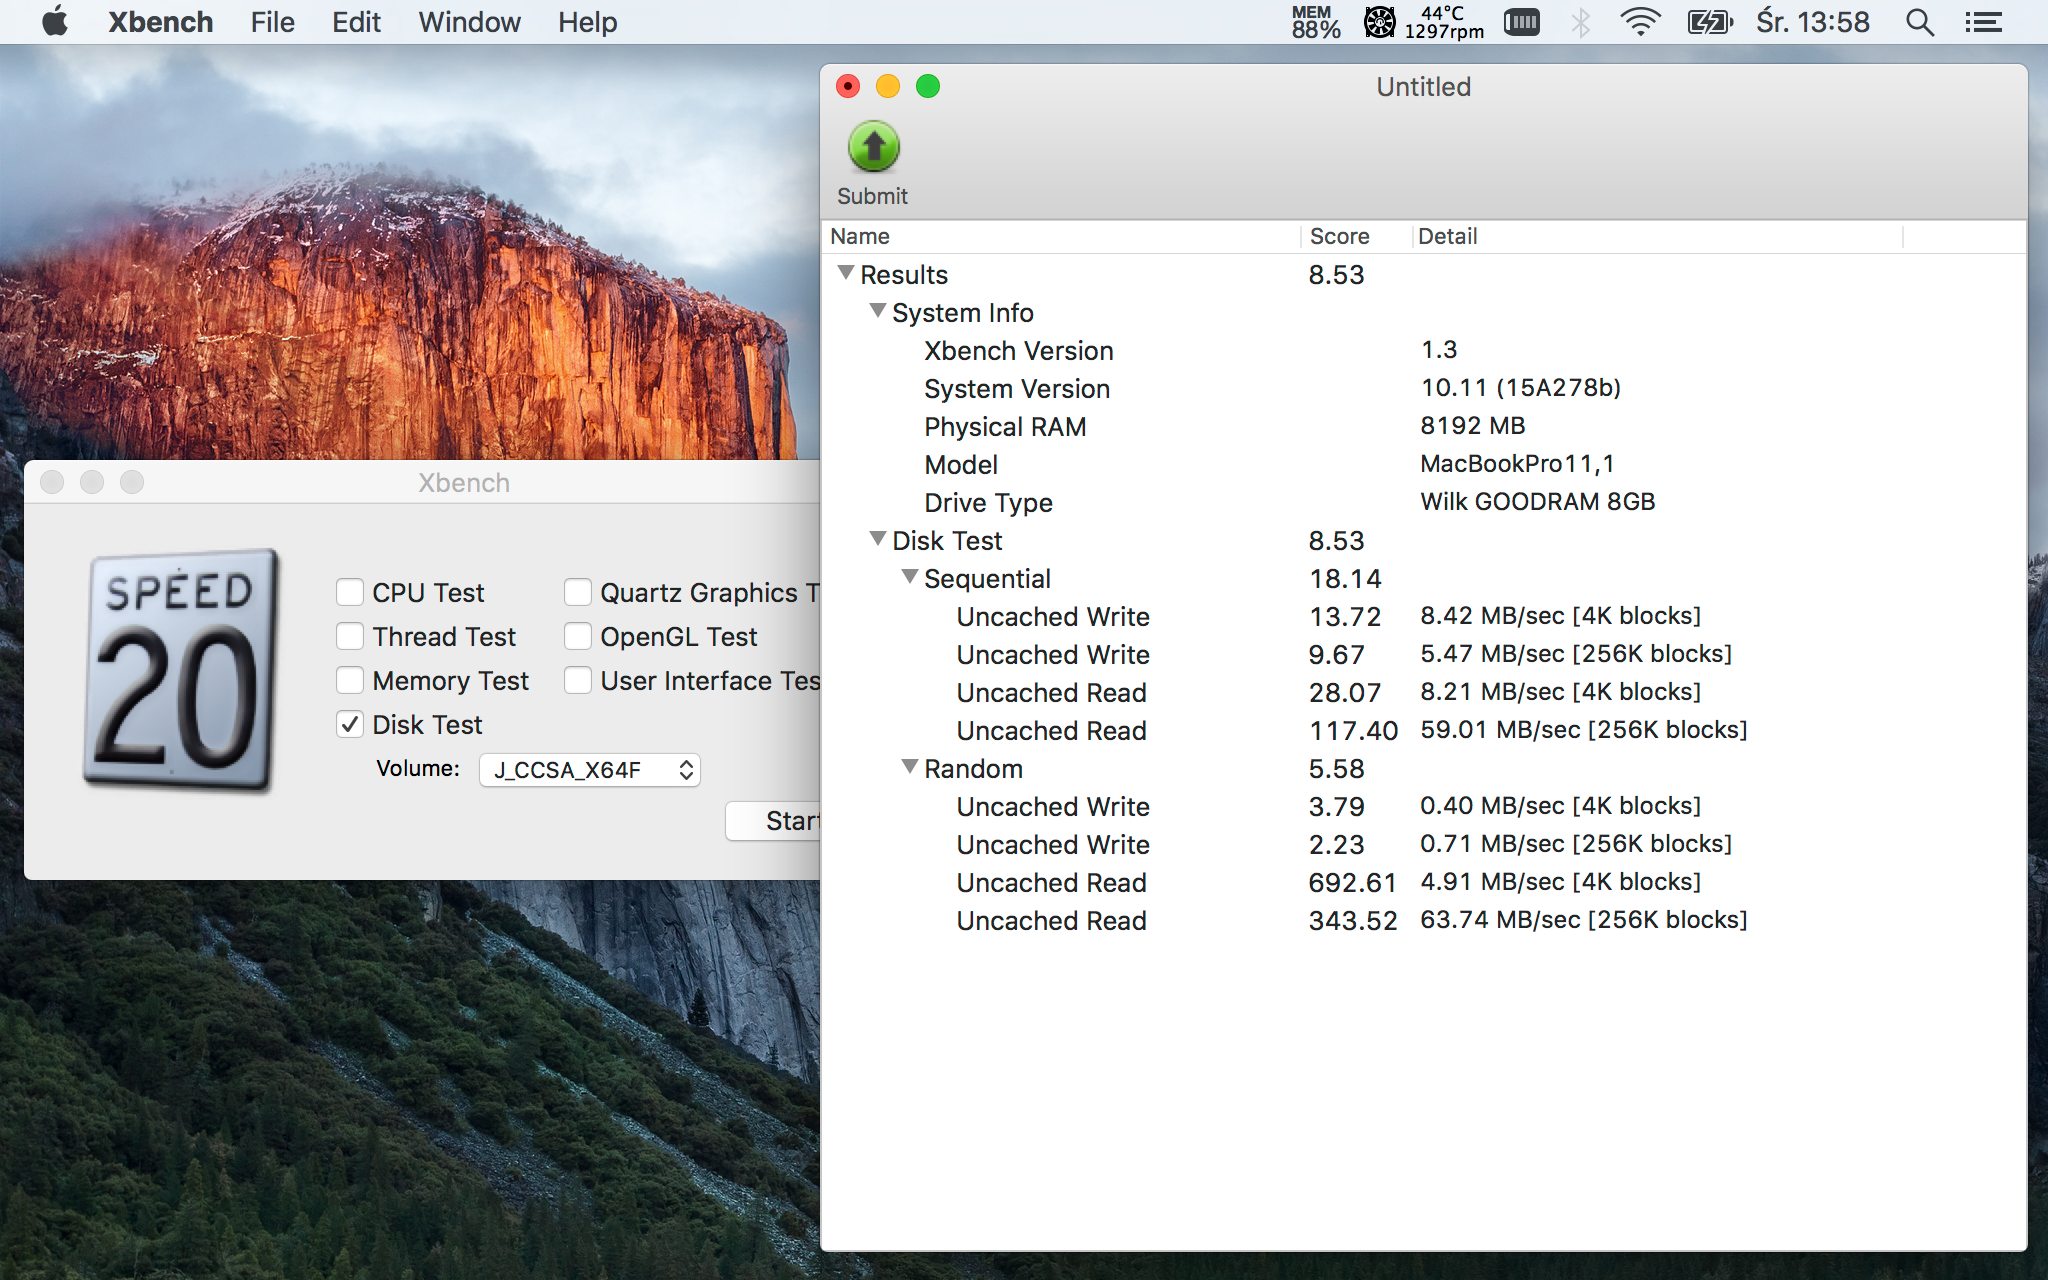Close the Untitled results window
The image size is (2048, 1280).
(x=848, y=86)
